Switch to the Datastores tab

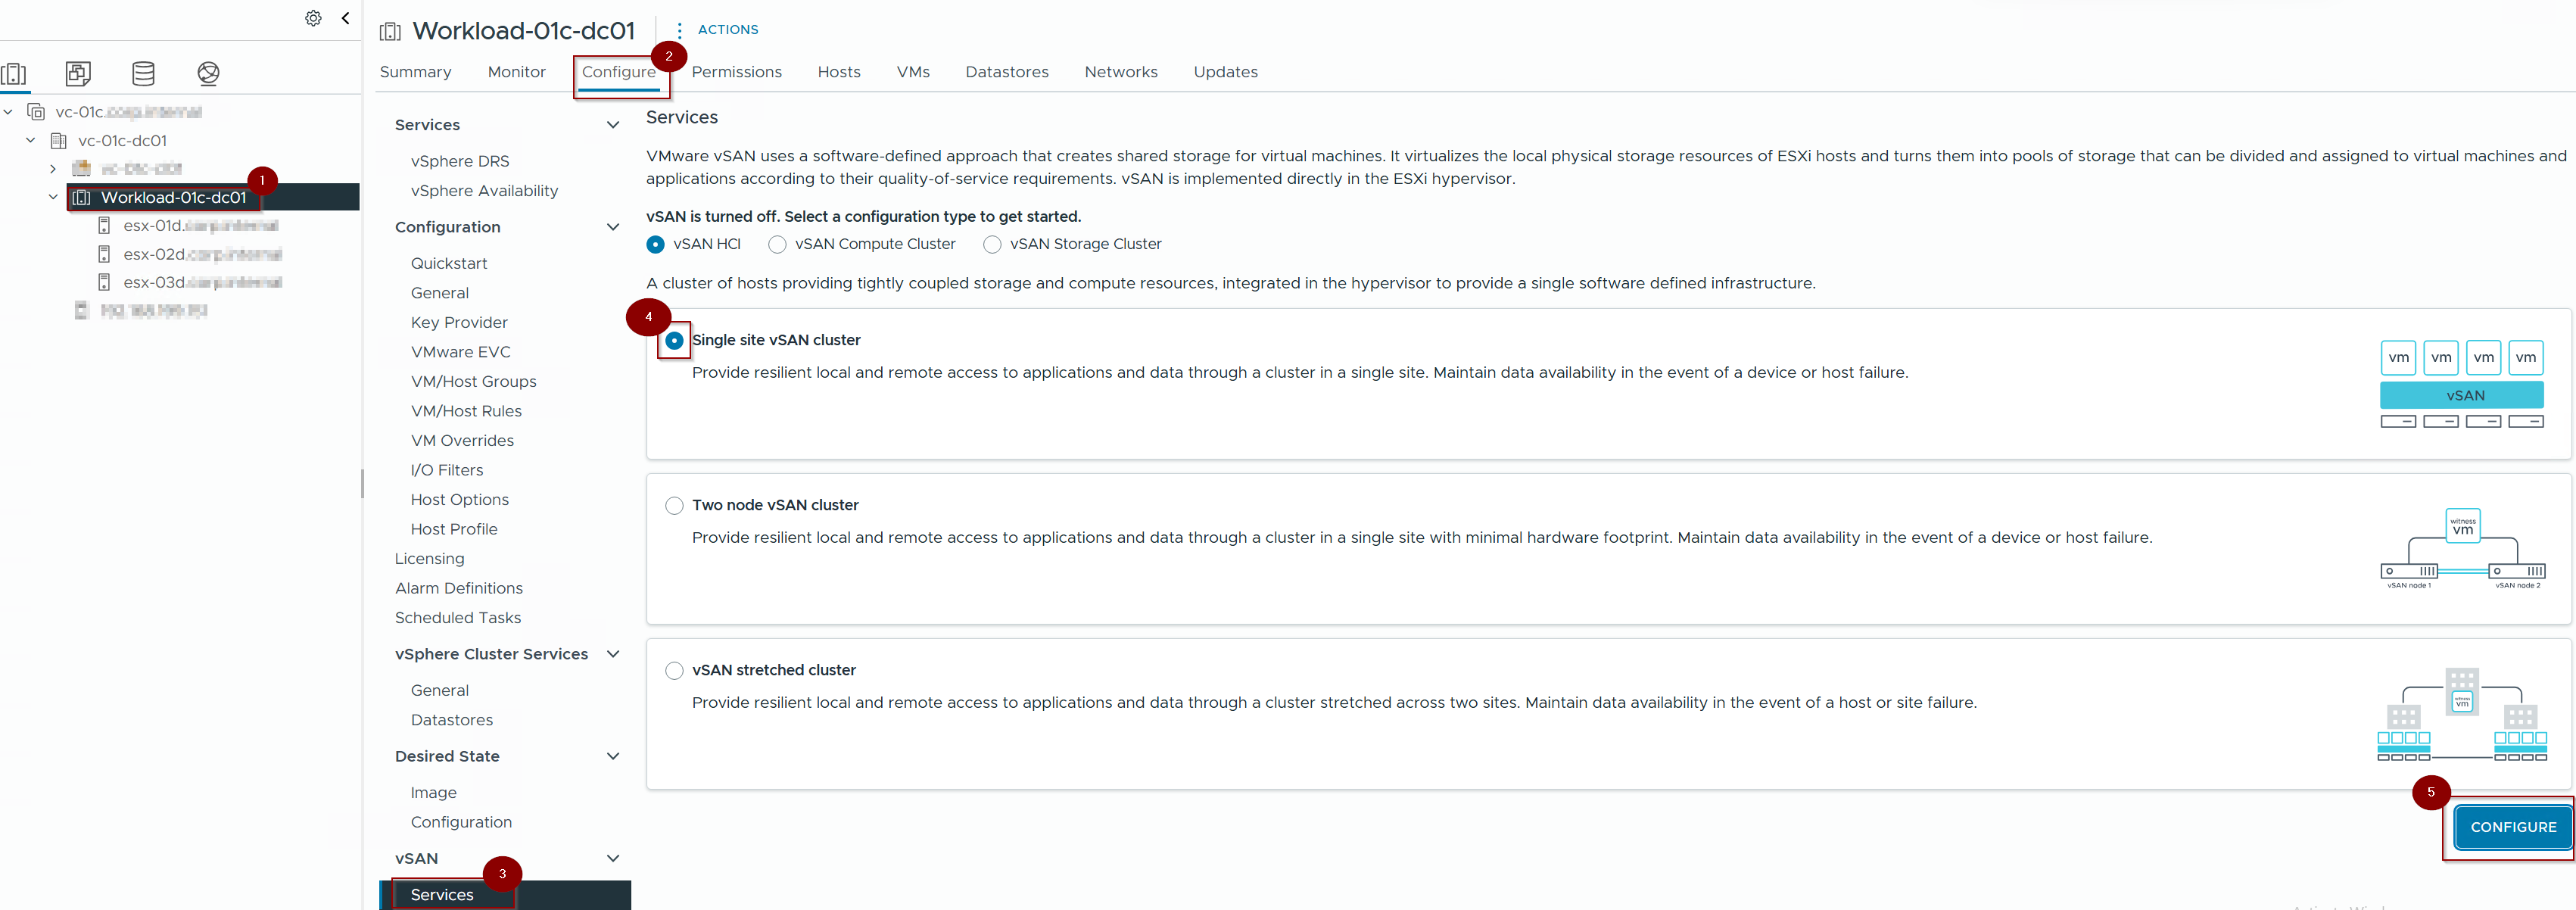click(x=1006, y=72)
